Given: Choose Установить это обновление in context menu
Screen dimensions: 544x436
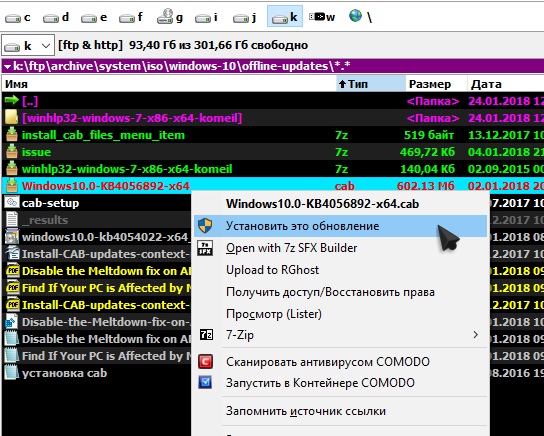Looking at the screenshot, I should 340,226.
